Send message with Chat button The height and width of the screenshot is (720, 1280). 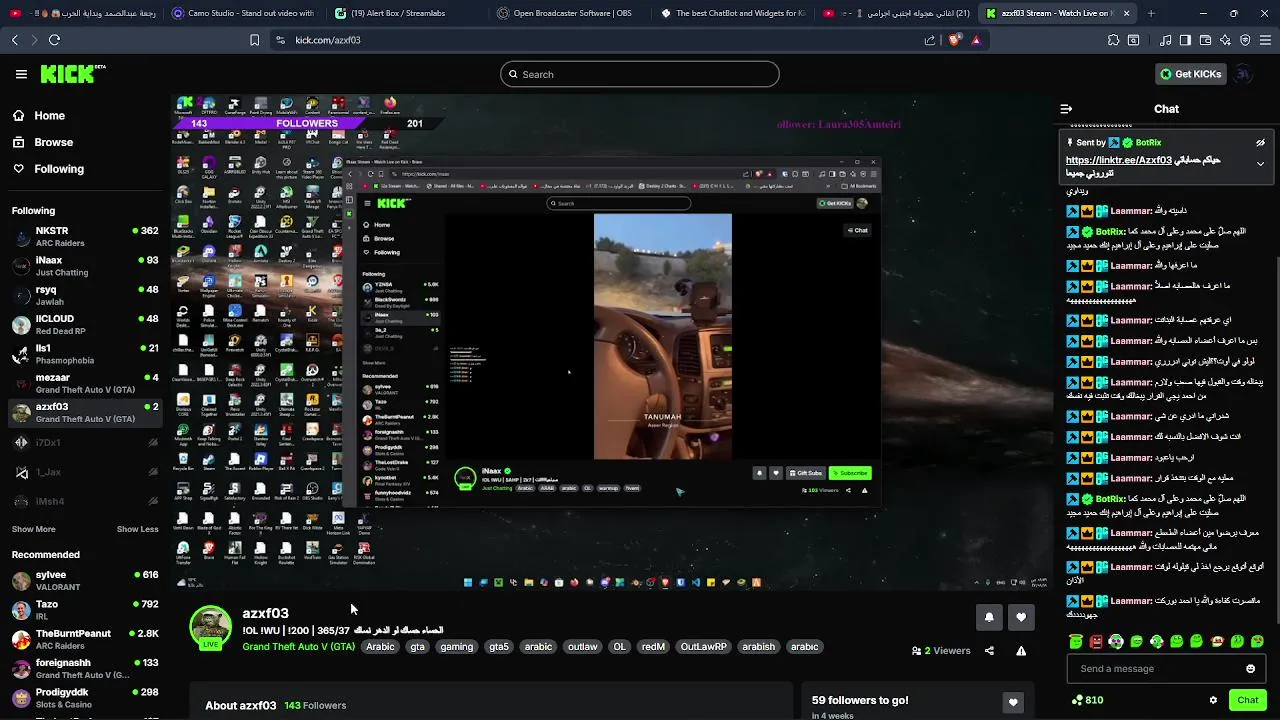click(1247, 700)
